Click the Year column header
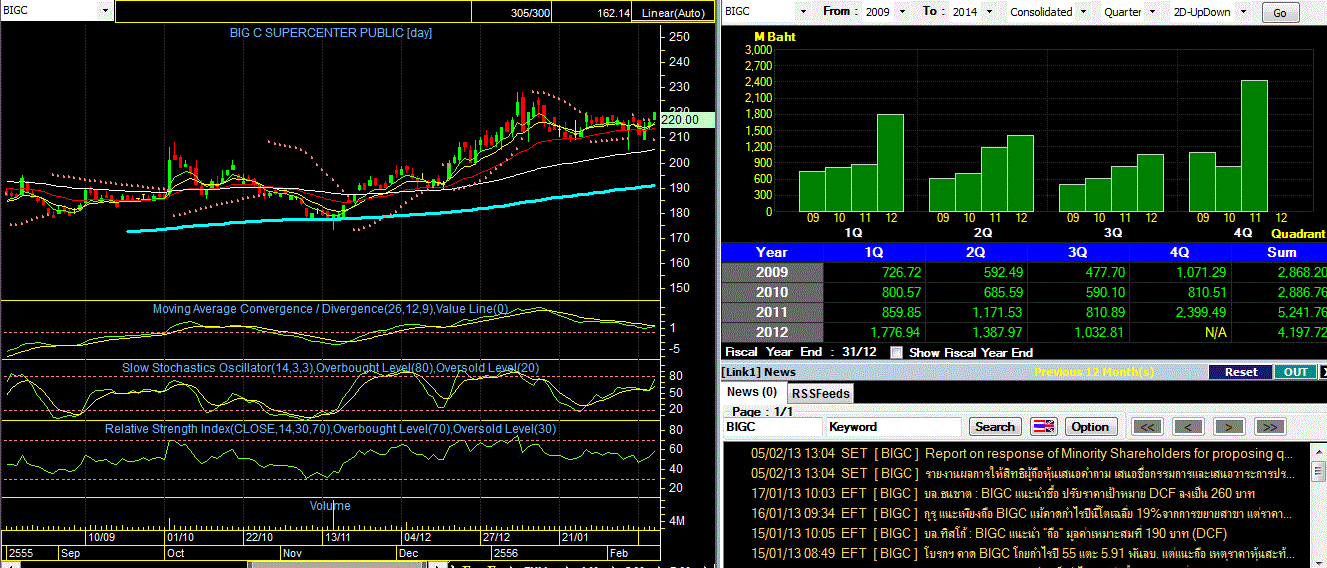This screenshot has width=1327, height=568. 772,252
